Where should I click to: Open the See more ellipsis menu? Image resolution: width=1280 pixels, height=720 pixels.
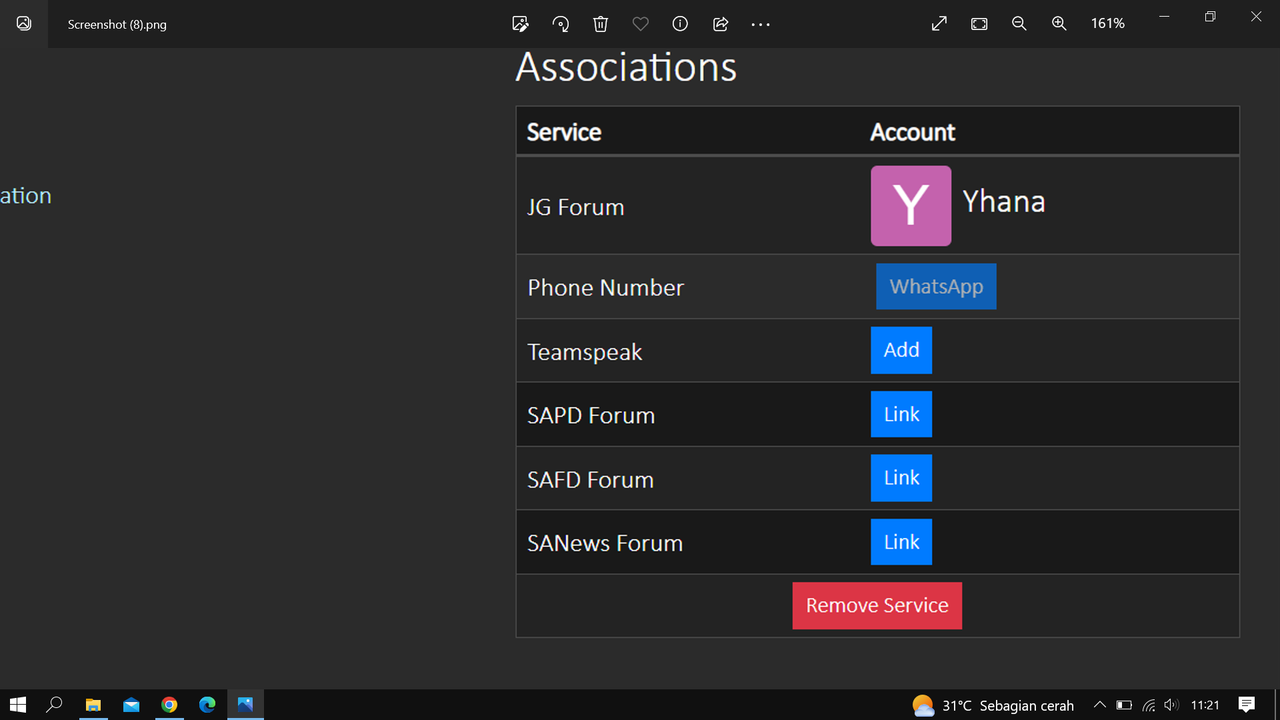(x=760, y=24)
